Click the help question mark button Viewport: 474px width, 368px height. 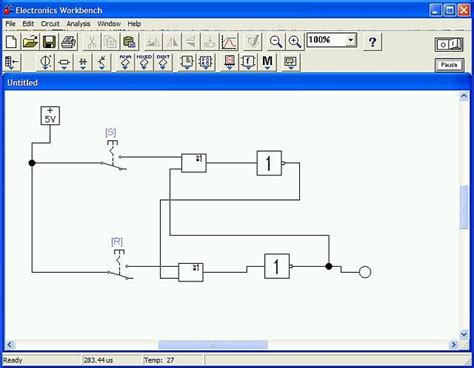coord(372,42)
